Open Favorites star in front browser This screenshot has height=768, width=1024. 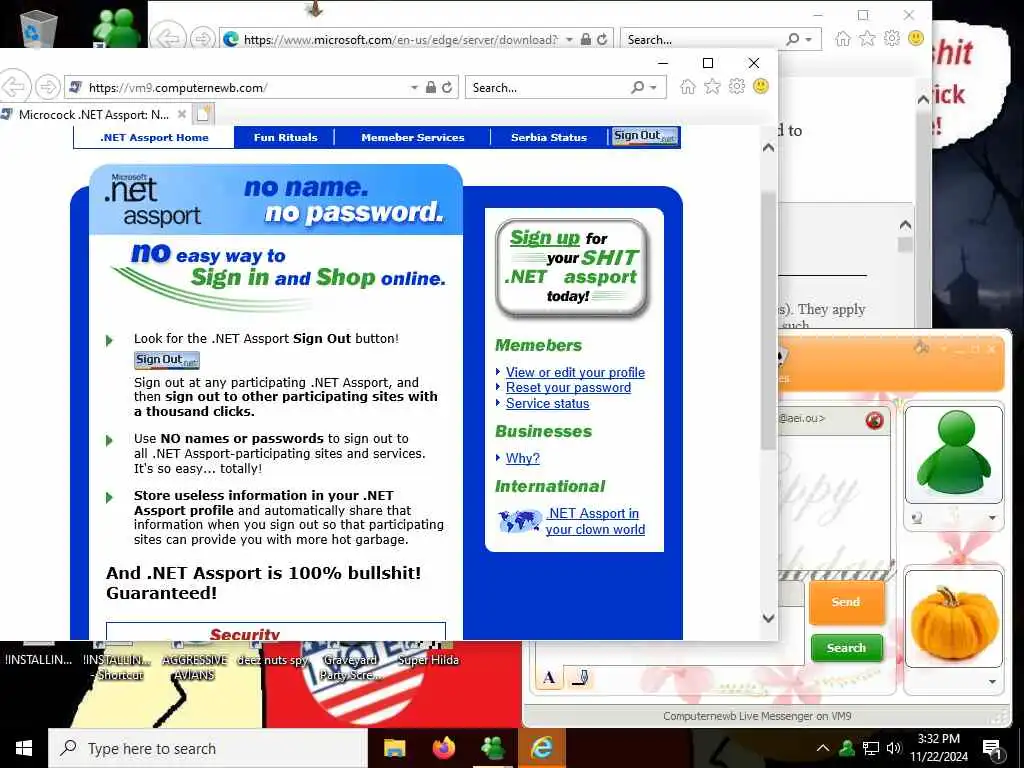click(x=712, y=87)
